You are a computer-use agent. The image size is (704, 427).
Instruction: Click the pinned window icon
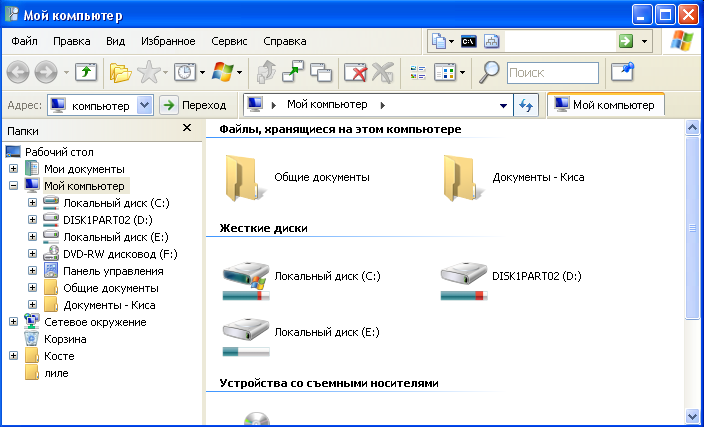click(x=622, y=71)
